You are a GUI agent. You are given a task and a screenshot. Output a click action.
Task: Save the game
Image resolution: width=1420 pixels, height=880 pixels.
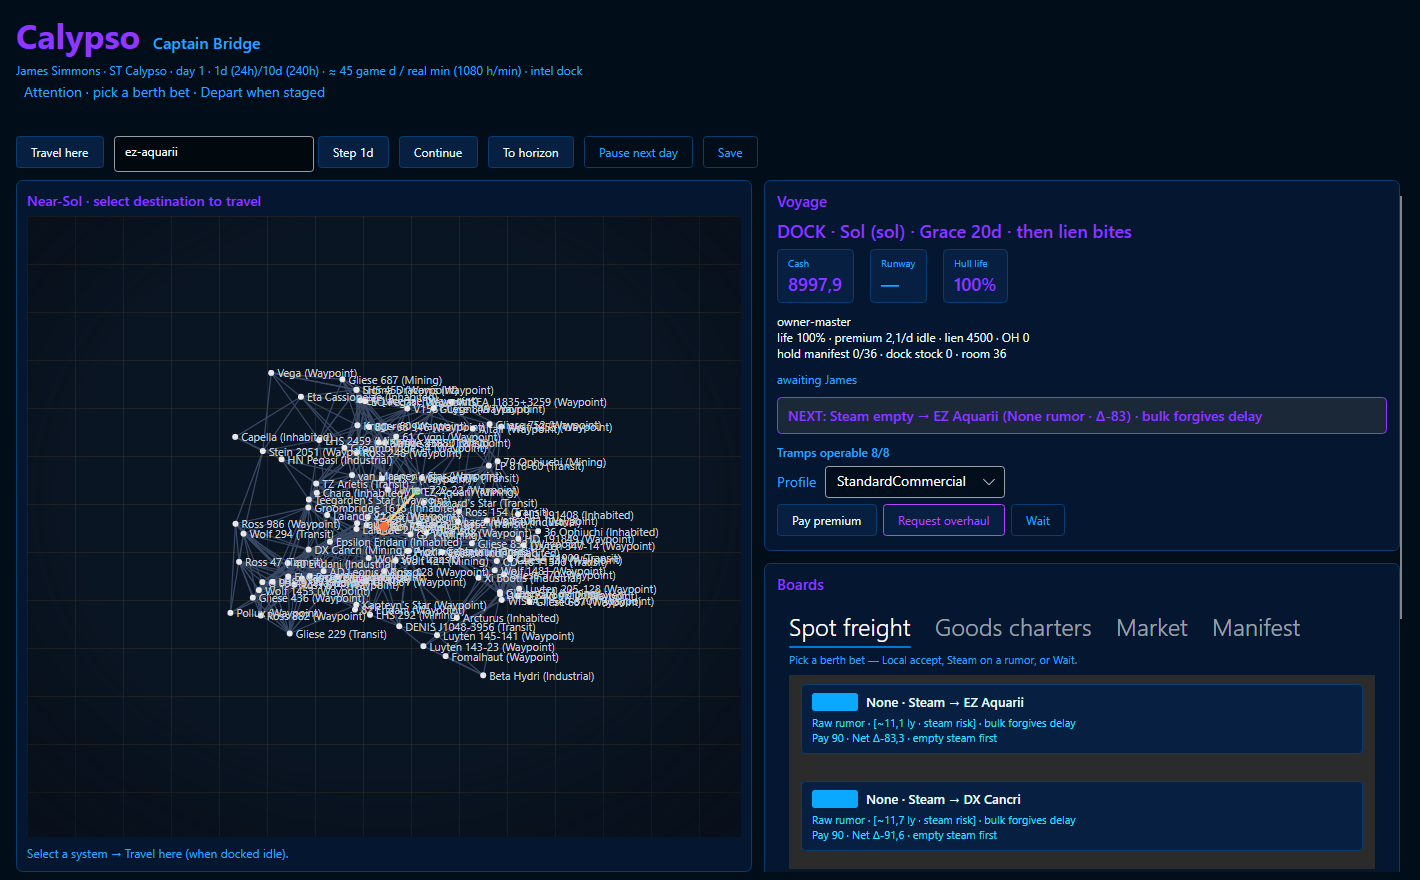point(730,153)
